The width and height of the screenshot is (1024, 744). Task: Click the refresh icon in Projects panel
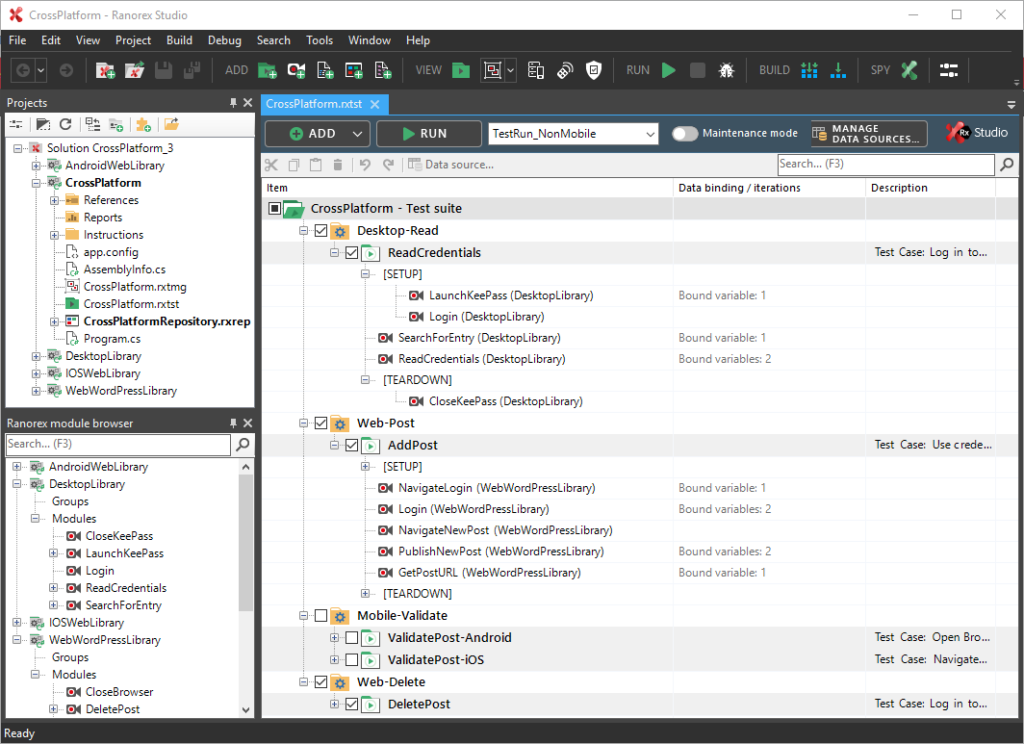click(66, 124)
